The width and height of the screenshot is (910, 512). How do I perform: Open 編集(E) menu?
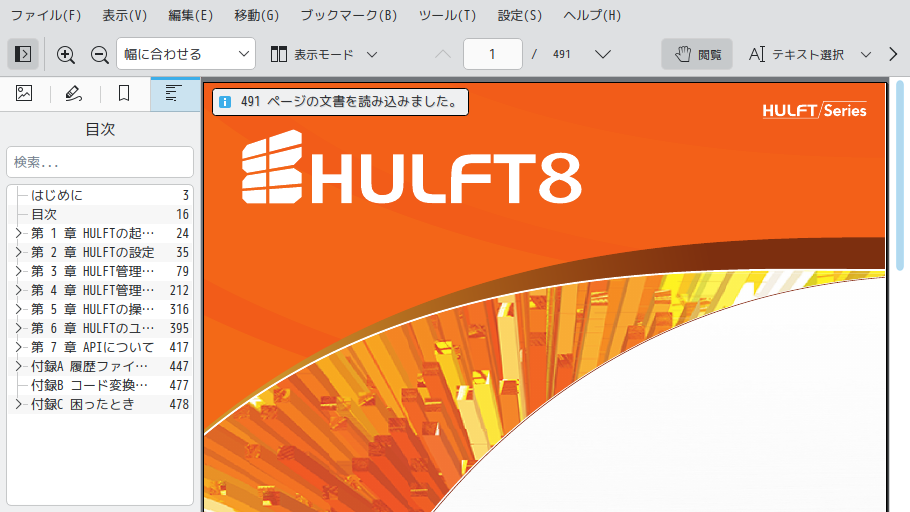click(190, 15)
